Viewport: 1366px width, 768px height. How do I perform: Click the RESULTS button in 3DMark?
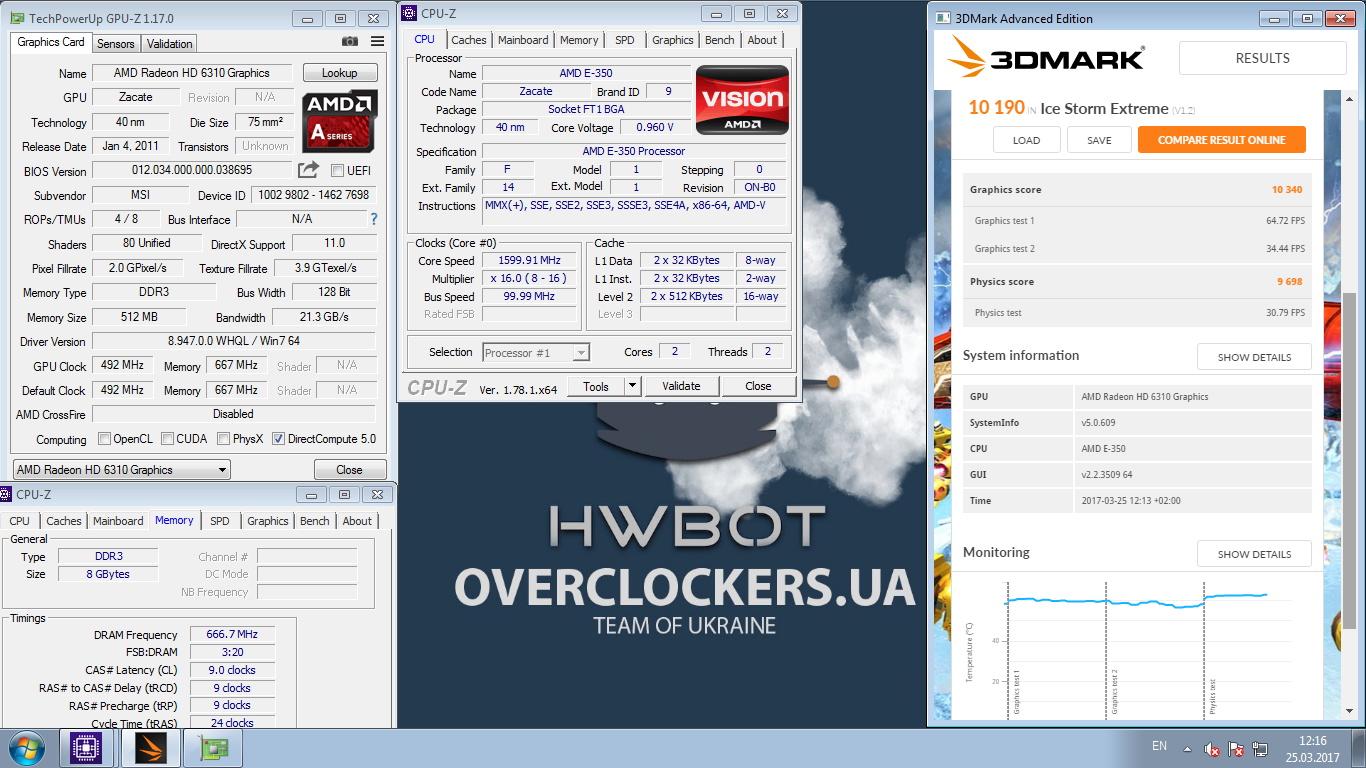(x=1262, y=58)
